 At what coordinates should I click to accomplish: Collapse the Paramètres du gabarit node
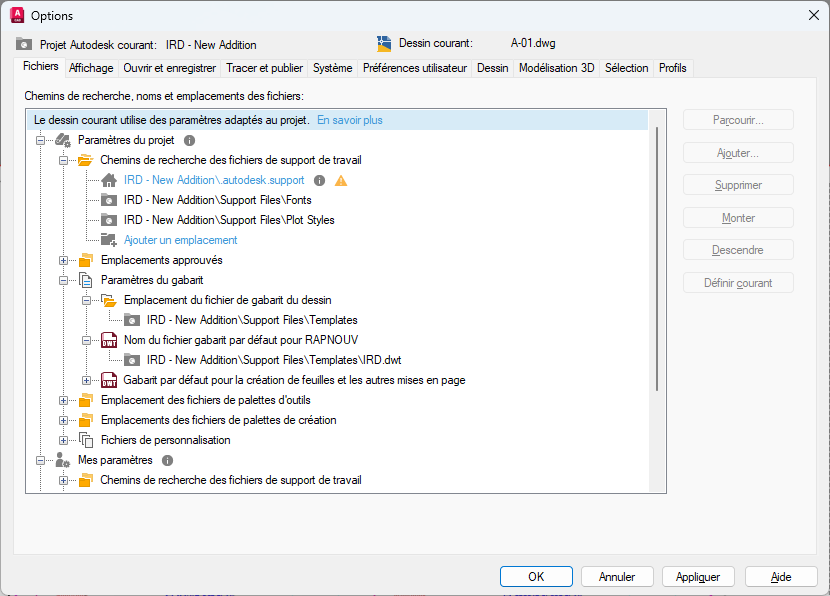click(64, 281)
